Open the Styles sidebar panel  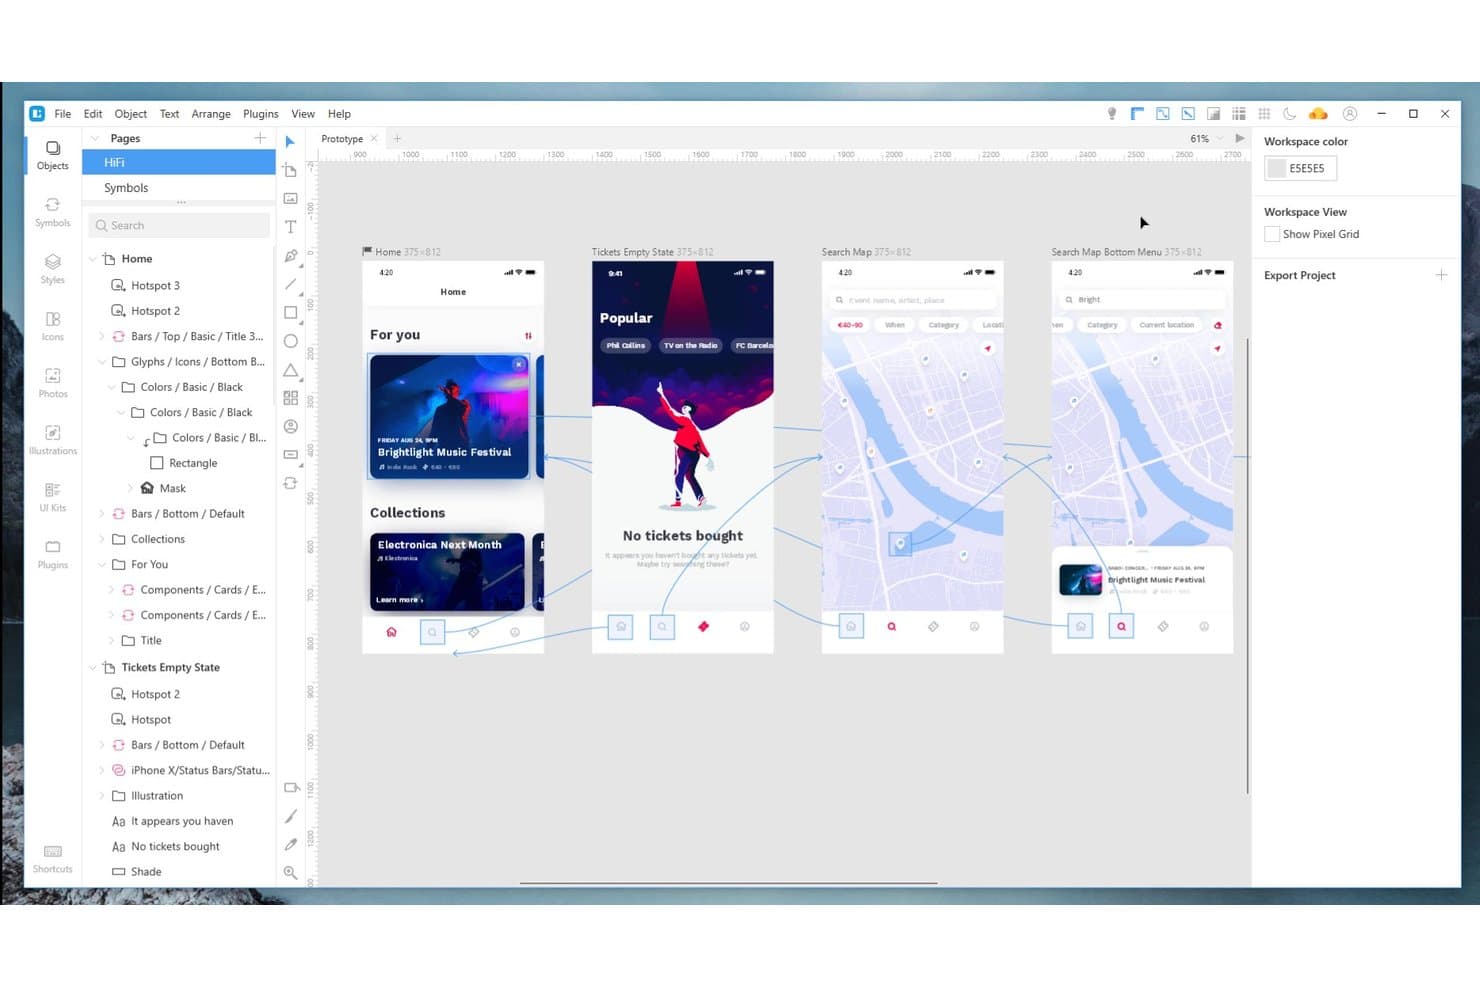[x=52, y=267]
